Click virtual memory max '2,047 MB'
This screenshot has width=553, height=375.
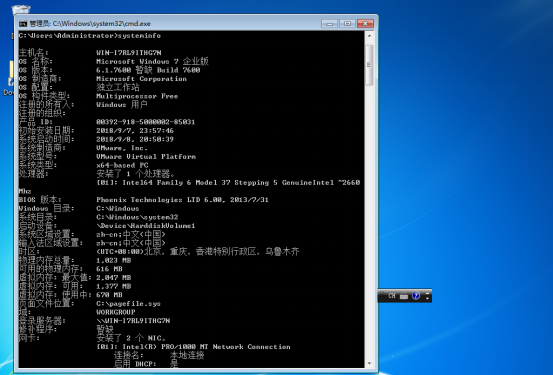pyautogui.click(x=114, y=278)
